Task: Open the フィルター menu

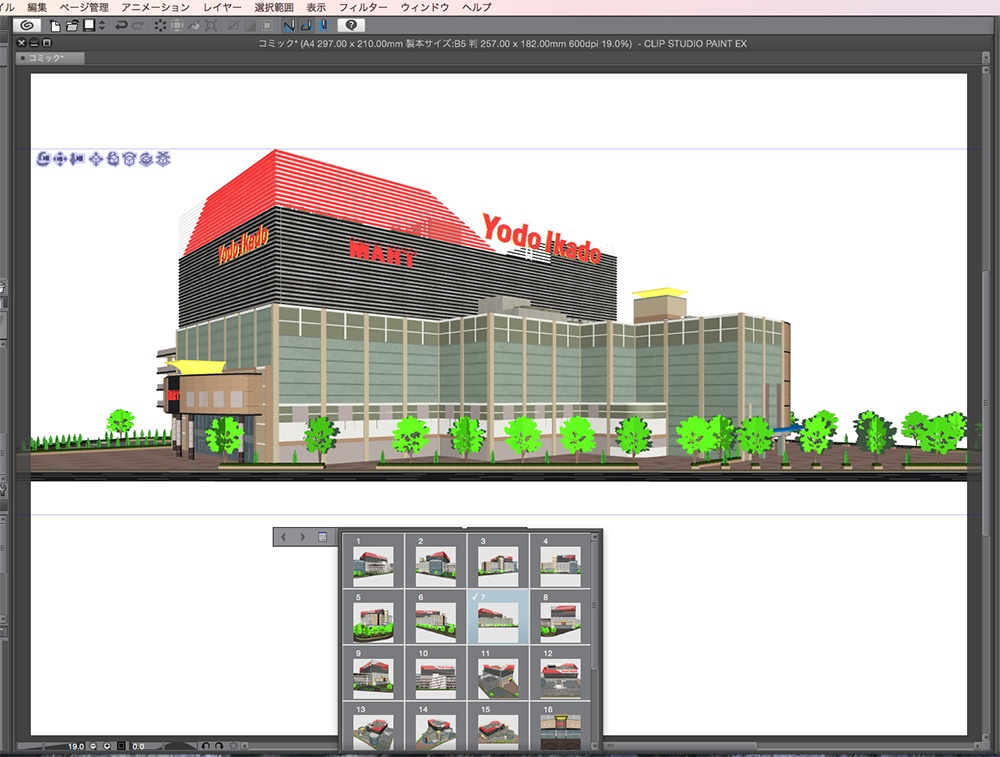Action: (362, 7)
